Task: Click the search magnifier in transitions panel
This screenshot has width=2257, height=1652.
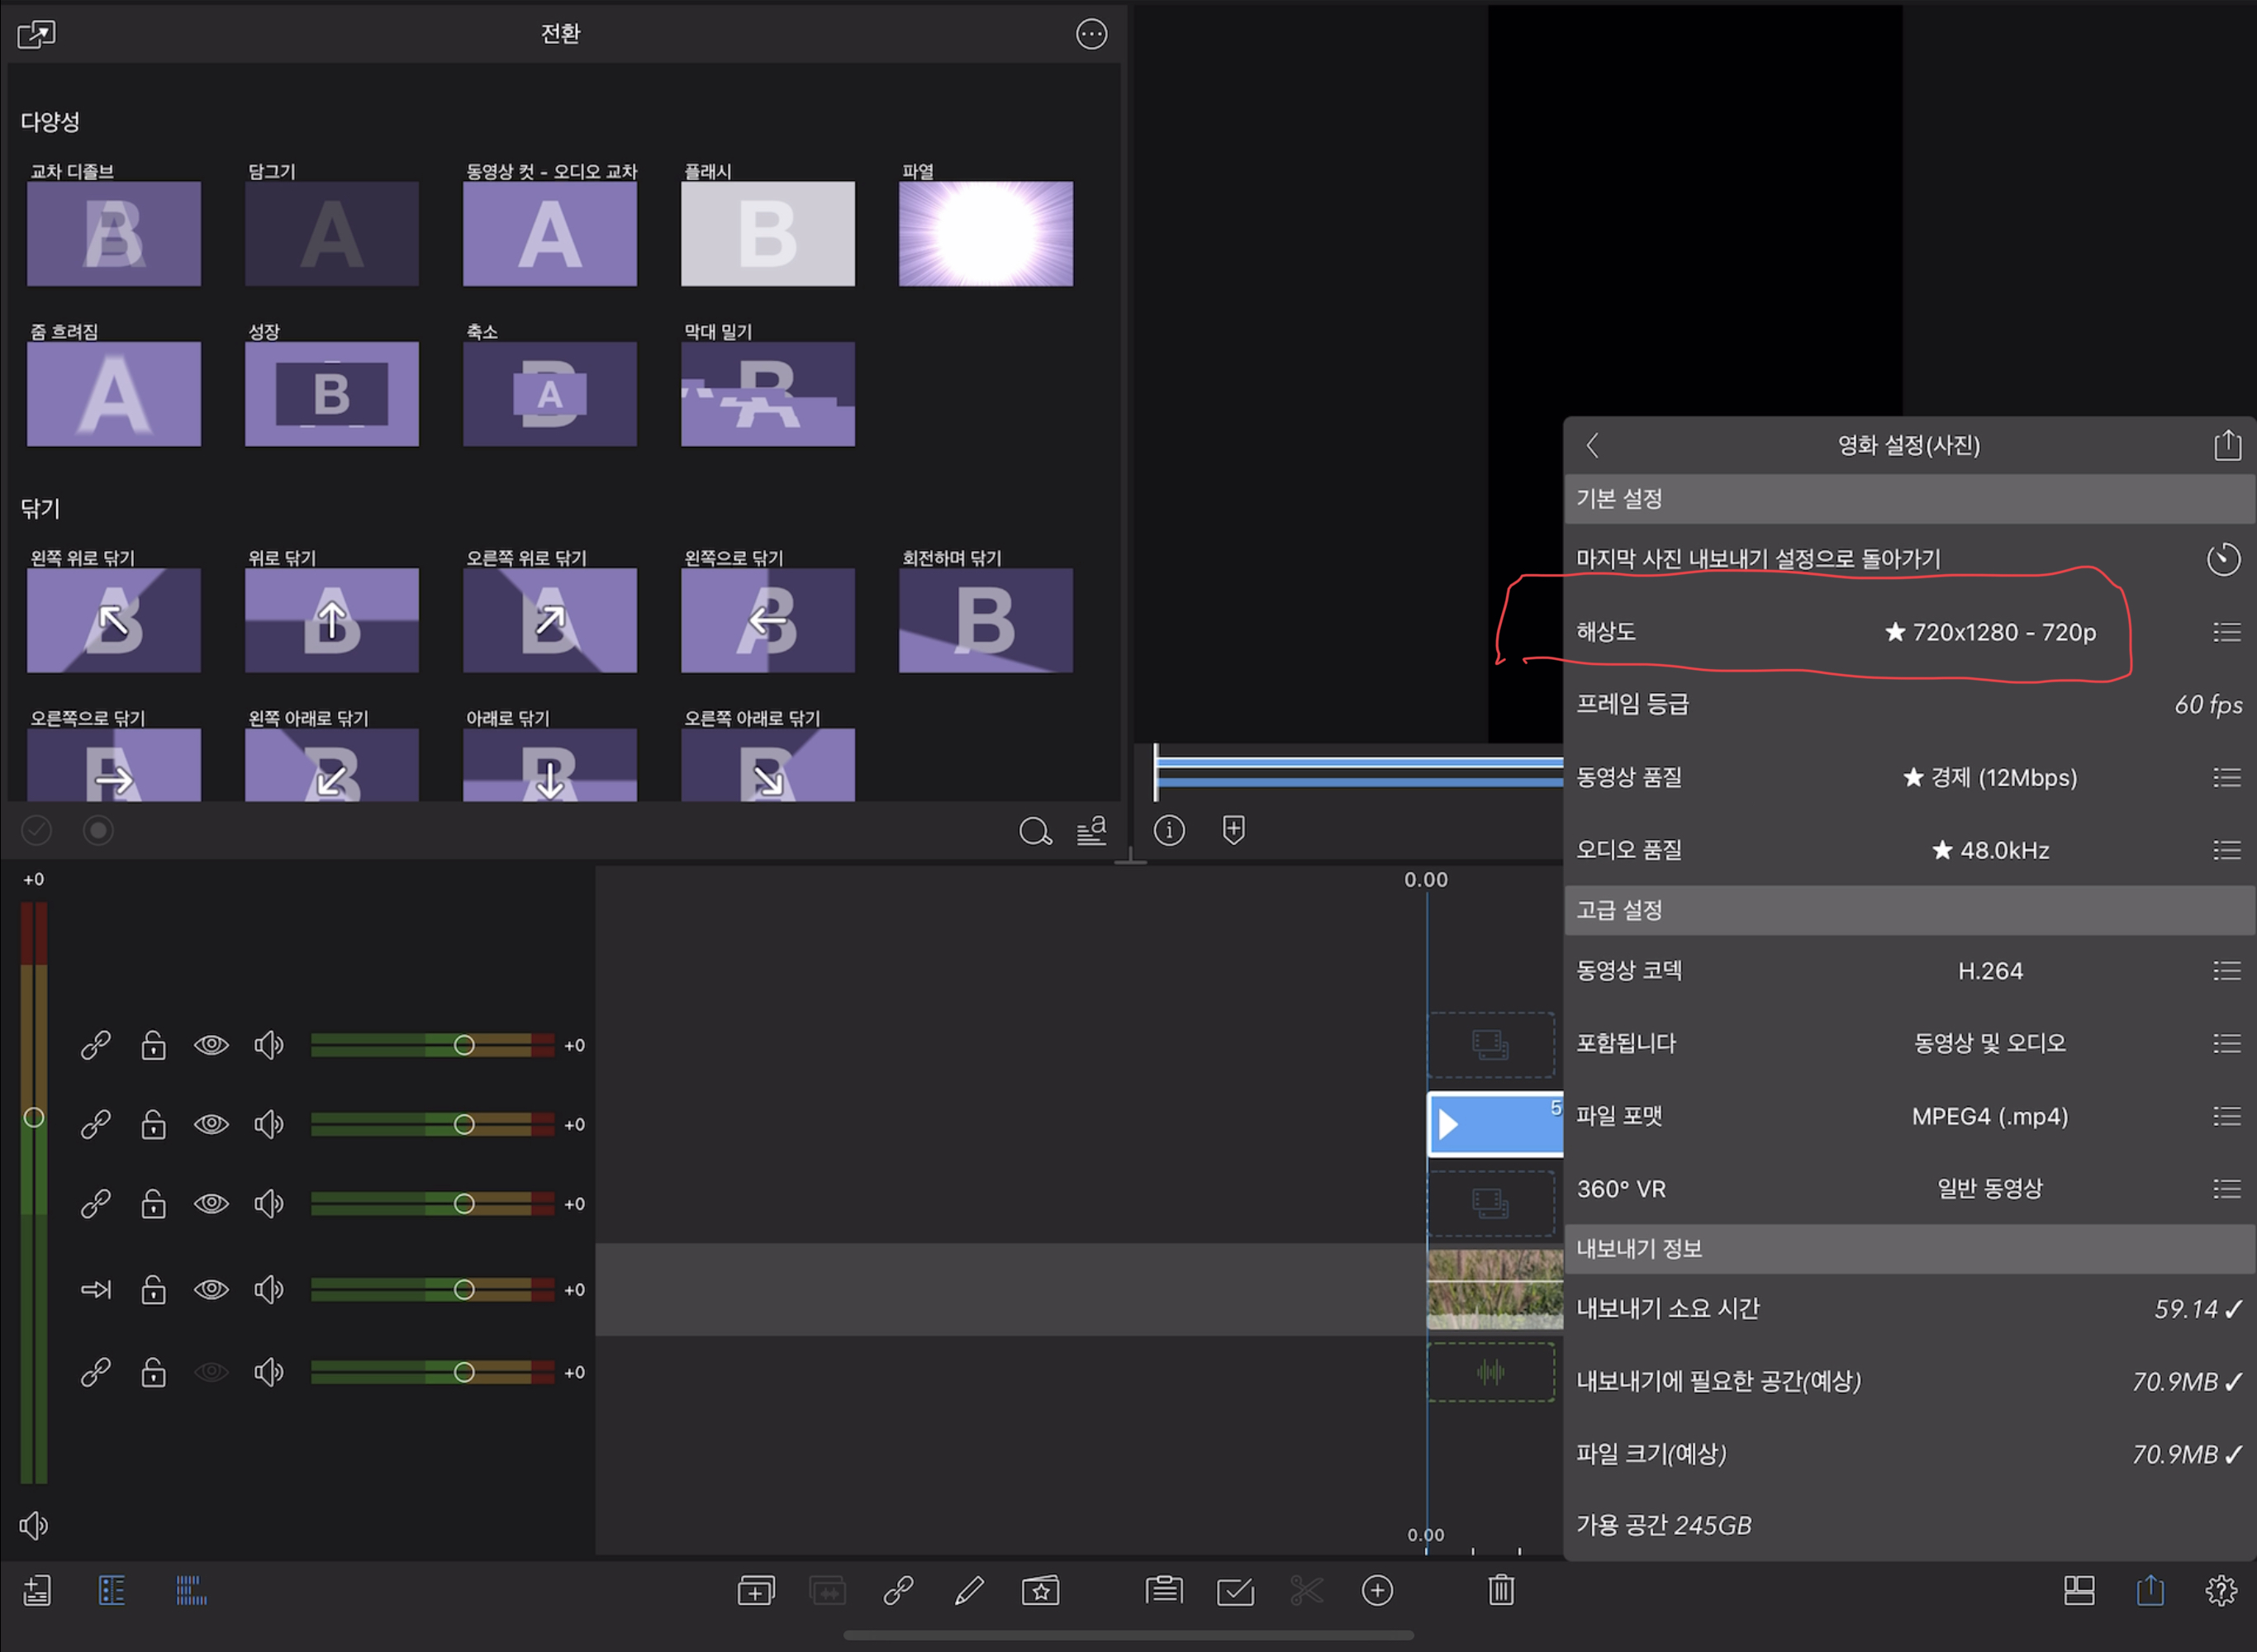Action: tap(1035, 831)
